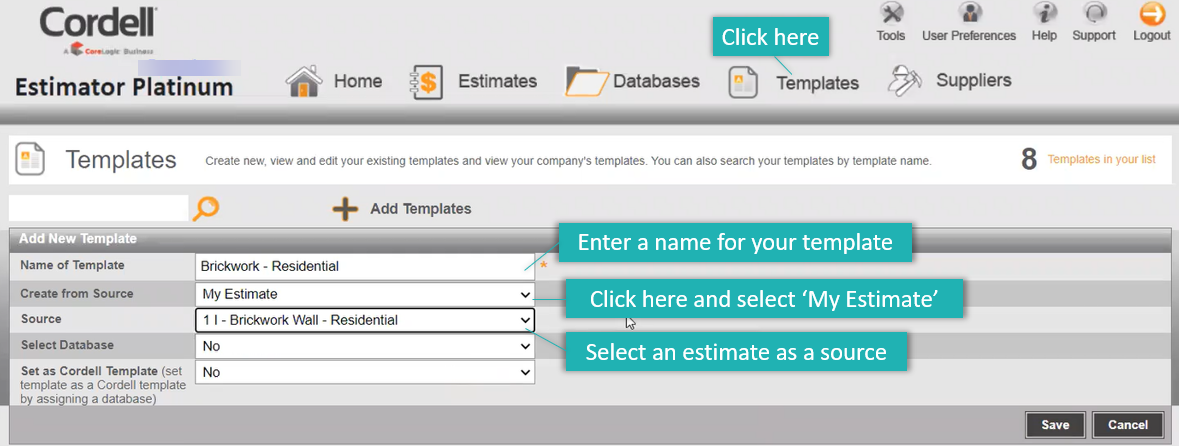This screenshot has width=1179, height=446.
Task: Open the Create from Source dropdown
Action: click(365, 294)
